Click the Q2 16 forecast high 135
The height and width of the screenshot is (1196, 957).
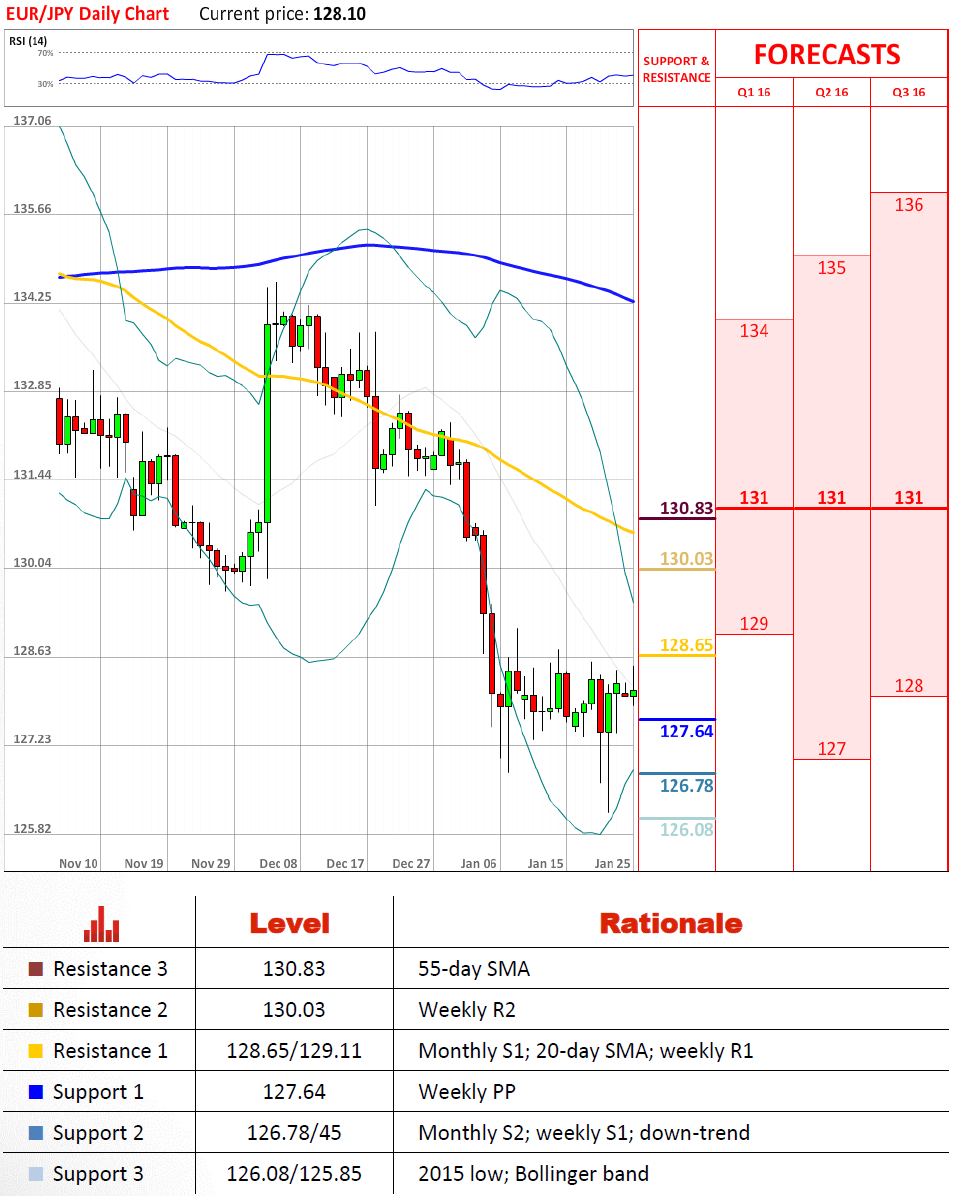(x=832, y=268)
